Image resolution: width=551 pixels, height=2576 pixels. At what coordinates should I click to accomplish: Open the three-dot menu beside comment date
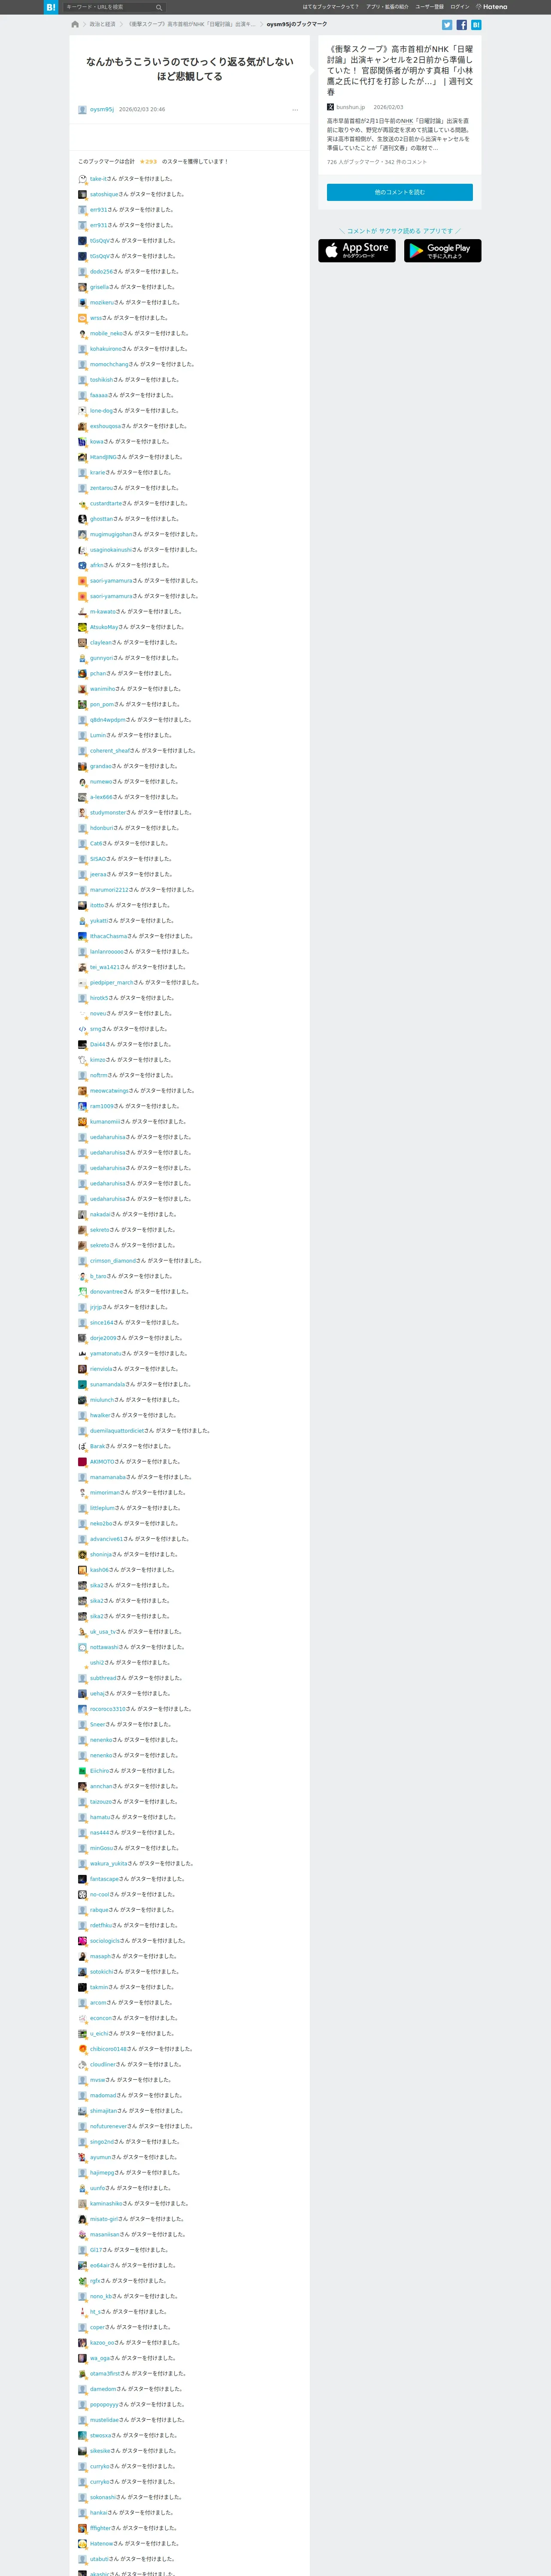pos(295,110)
